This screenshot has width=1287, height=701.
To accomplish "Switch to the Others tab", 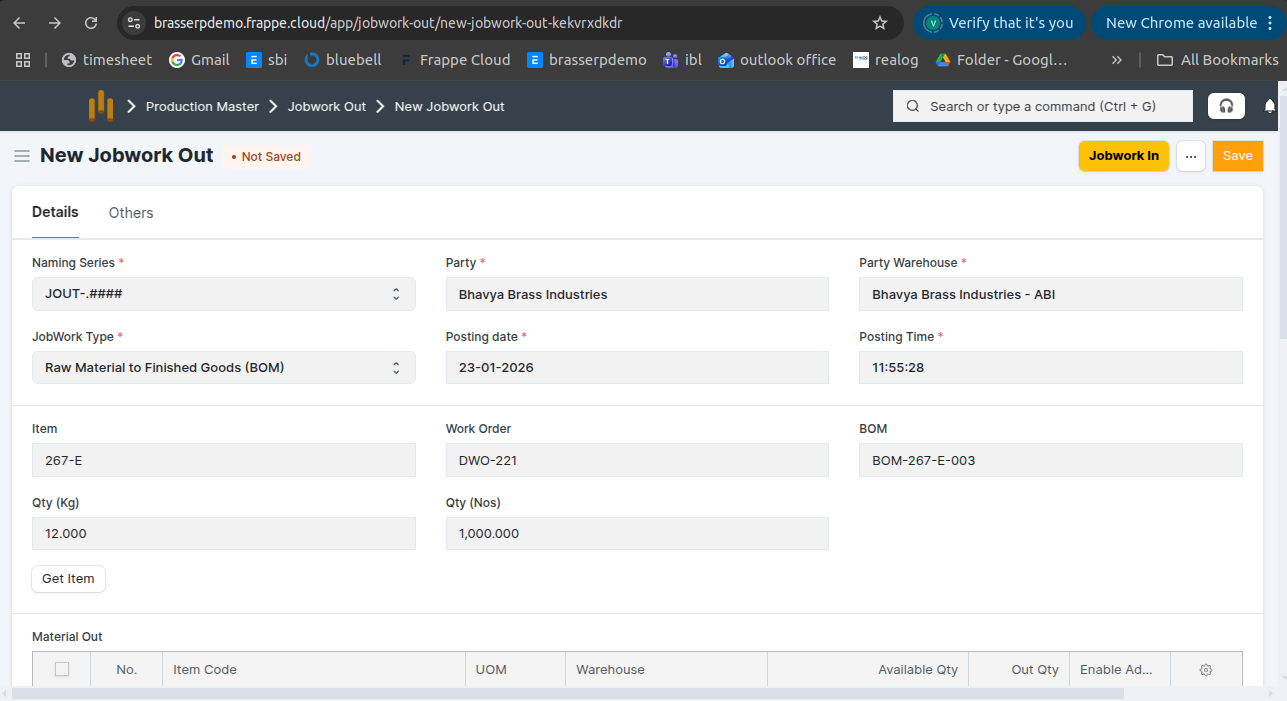I will click(x=131, y=213).
